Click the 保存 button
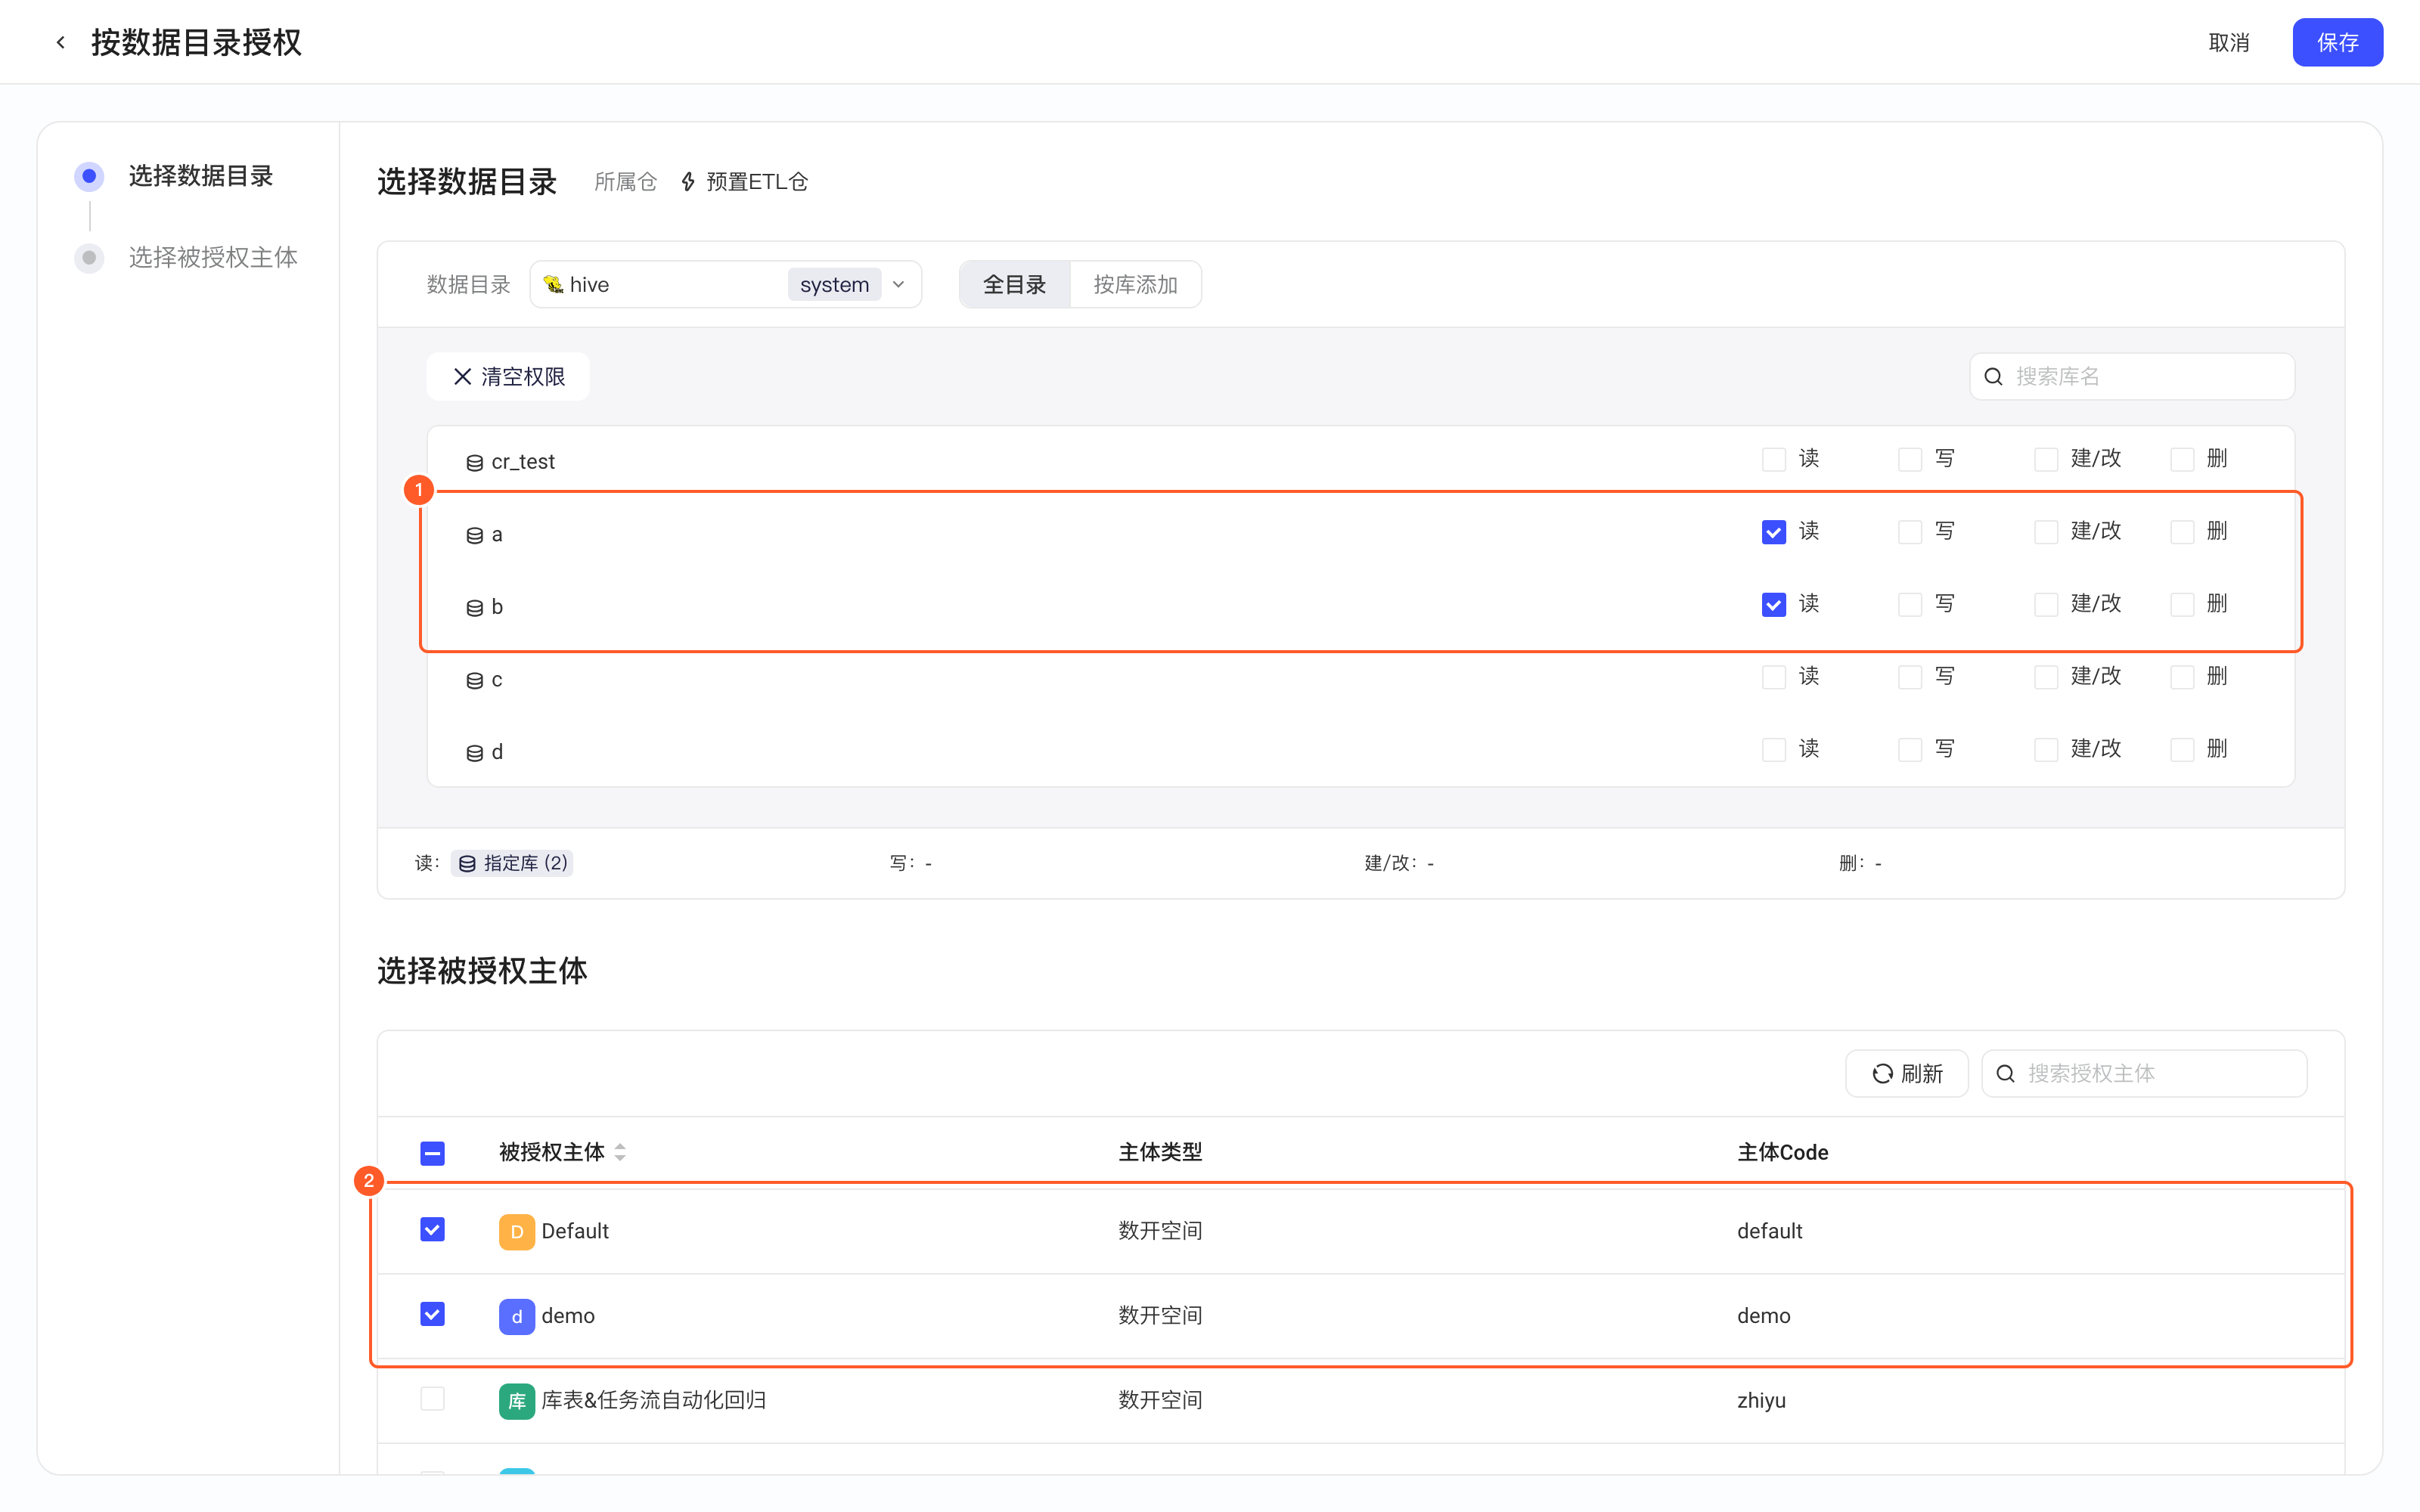Viewport: 2420px width, 1512px height. point(2337,42)
